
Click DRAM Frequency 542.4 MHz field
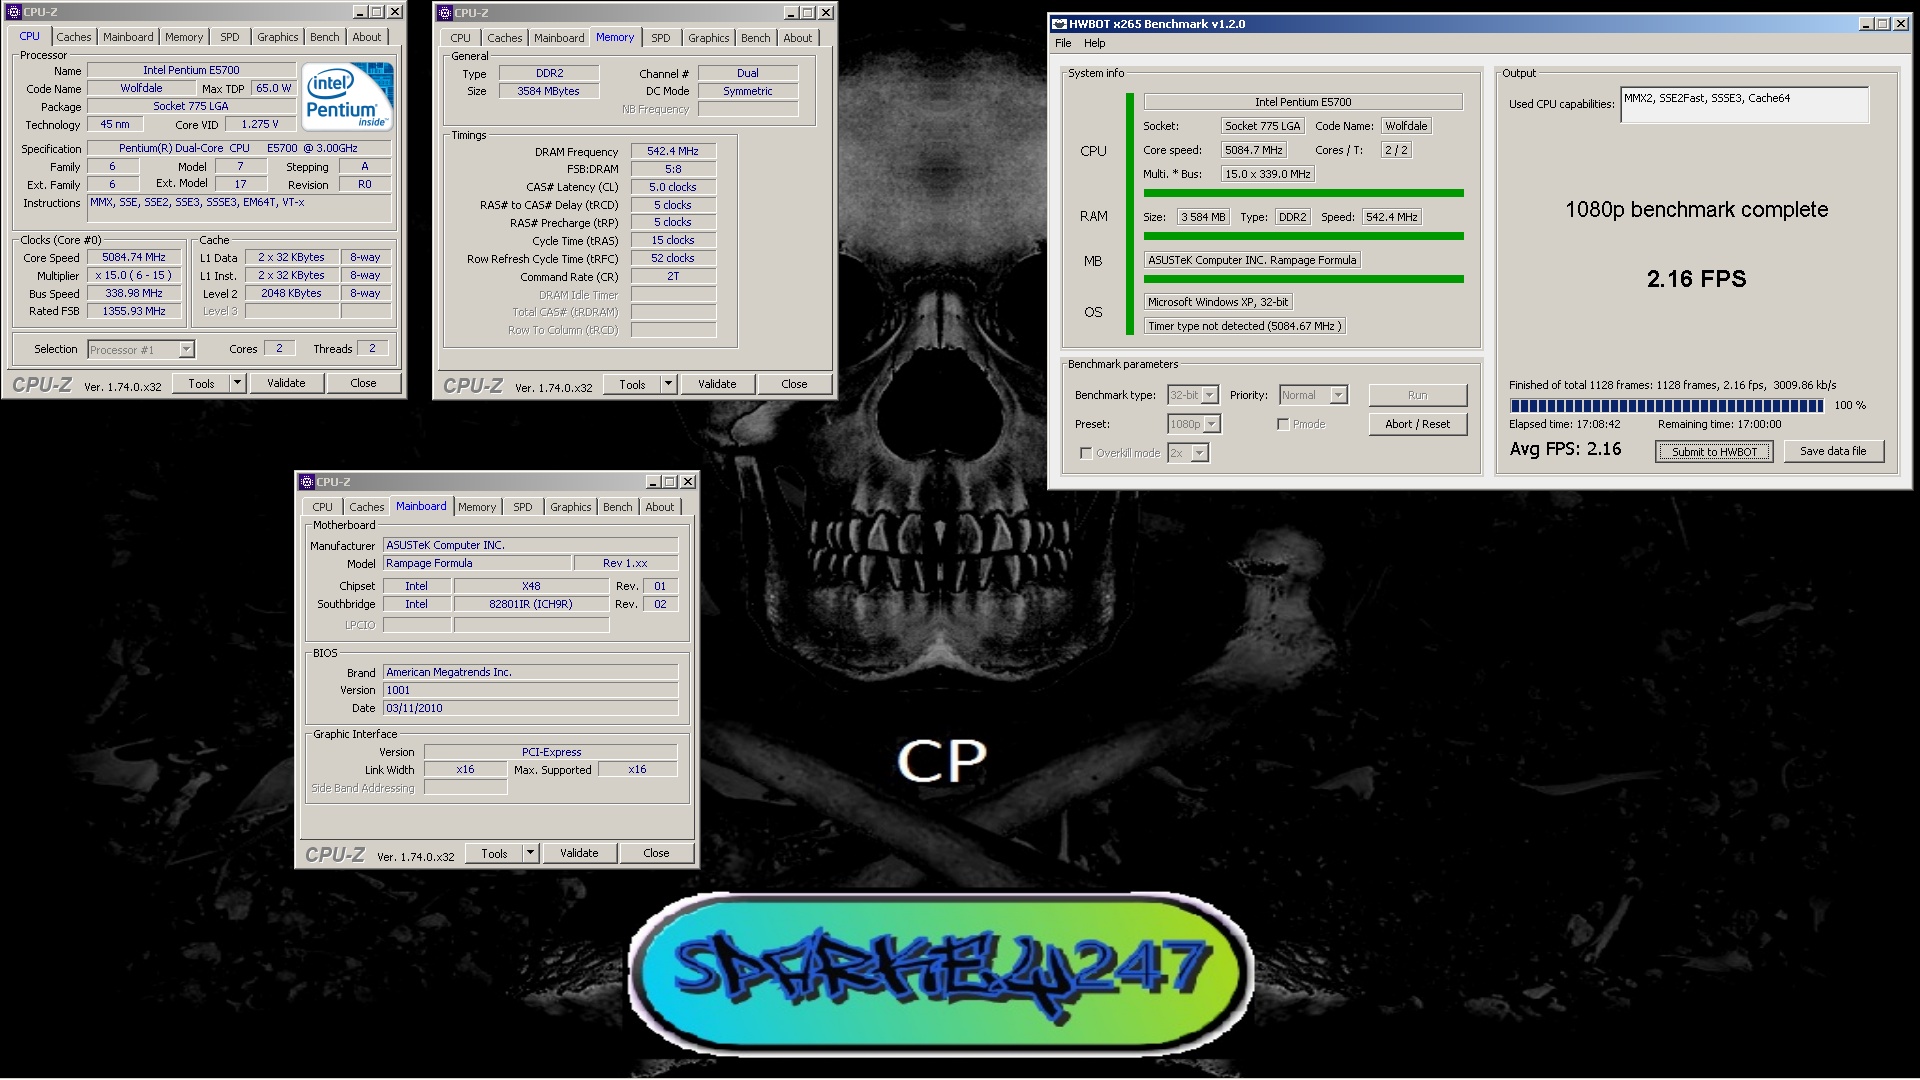(673, 151)
